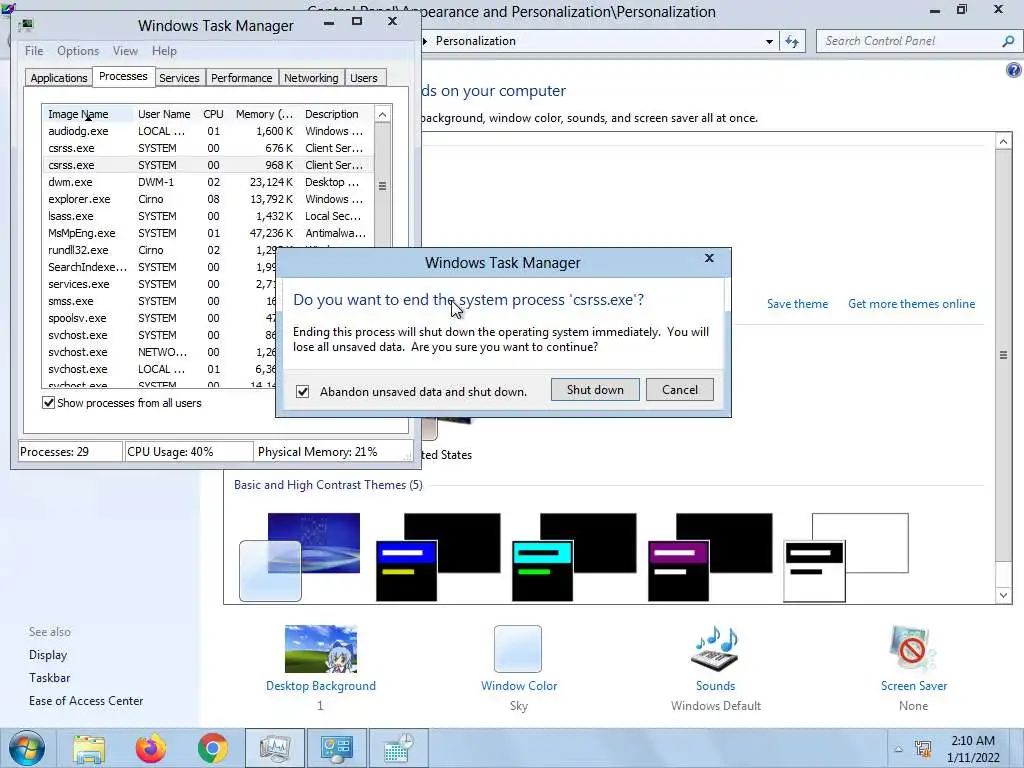The image size is (1024, 768).
Task: Select the blue High Contrast theme
Action: pos(438,557)
